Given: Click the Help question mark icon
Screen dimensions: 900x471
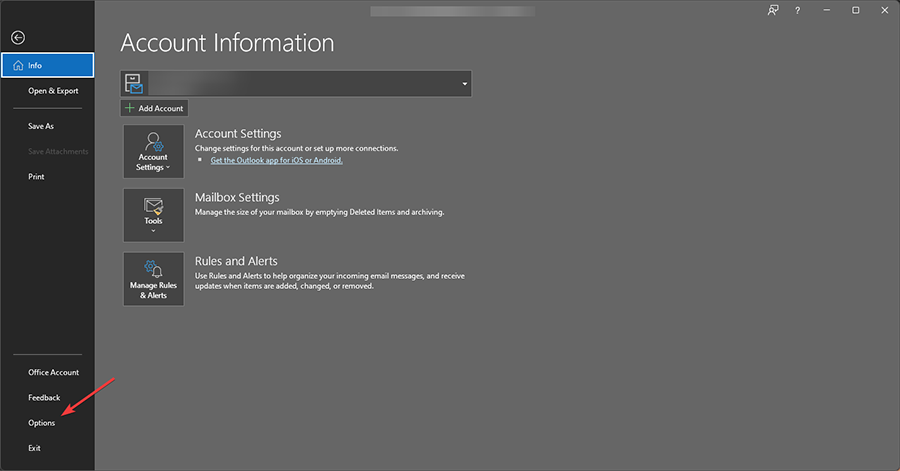Looking at the screenshot, I should point(797,10).
